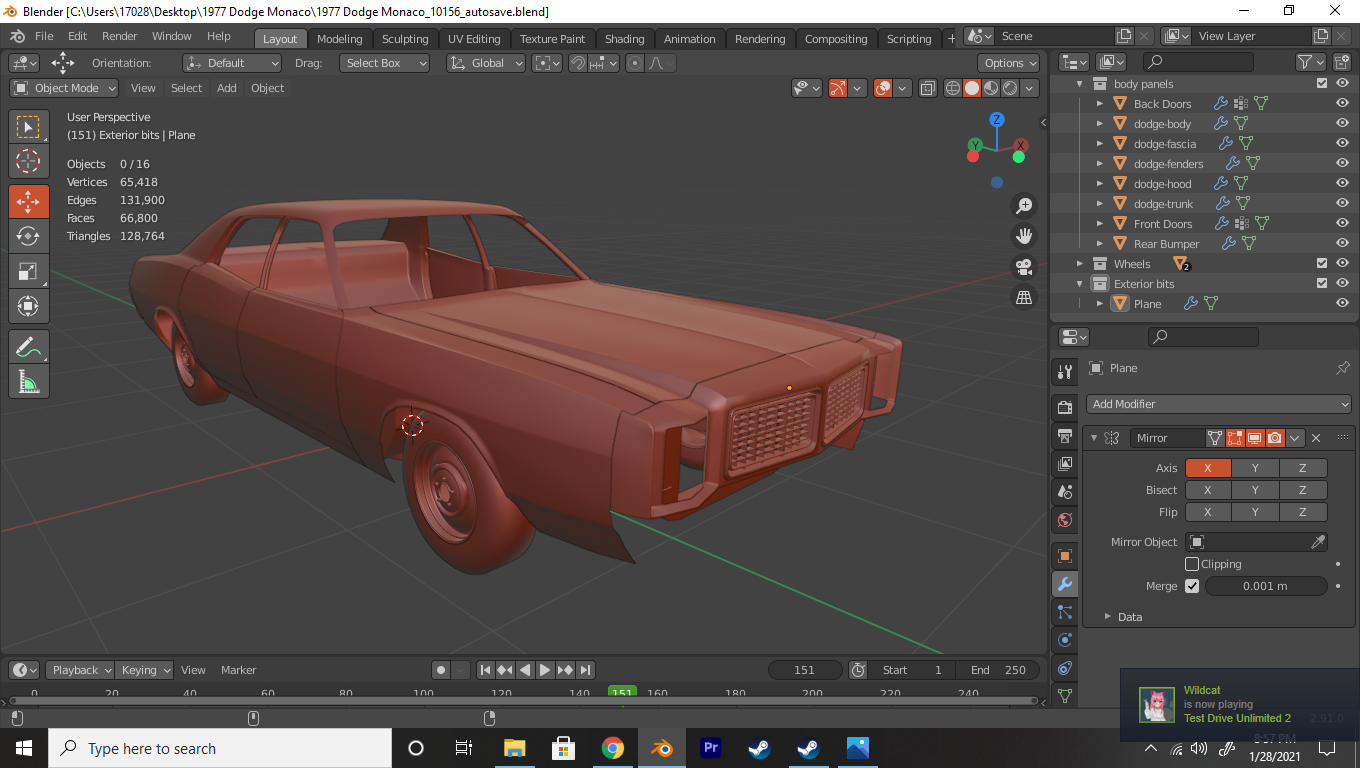Screen dimensions: 1360x768
Task: Open the View Layer properties tab
Action: (x=1065, y=464)
